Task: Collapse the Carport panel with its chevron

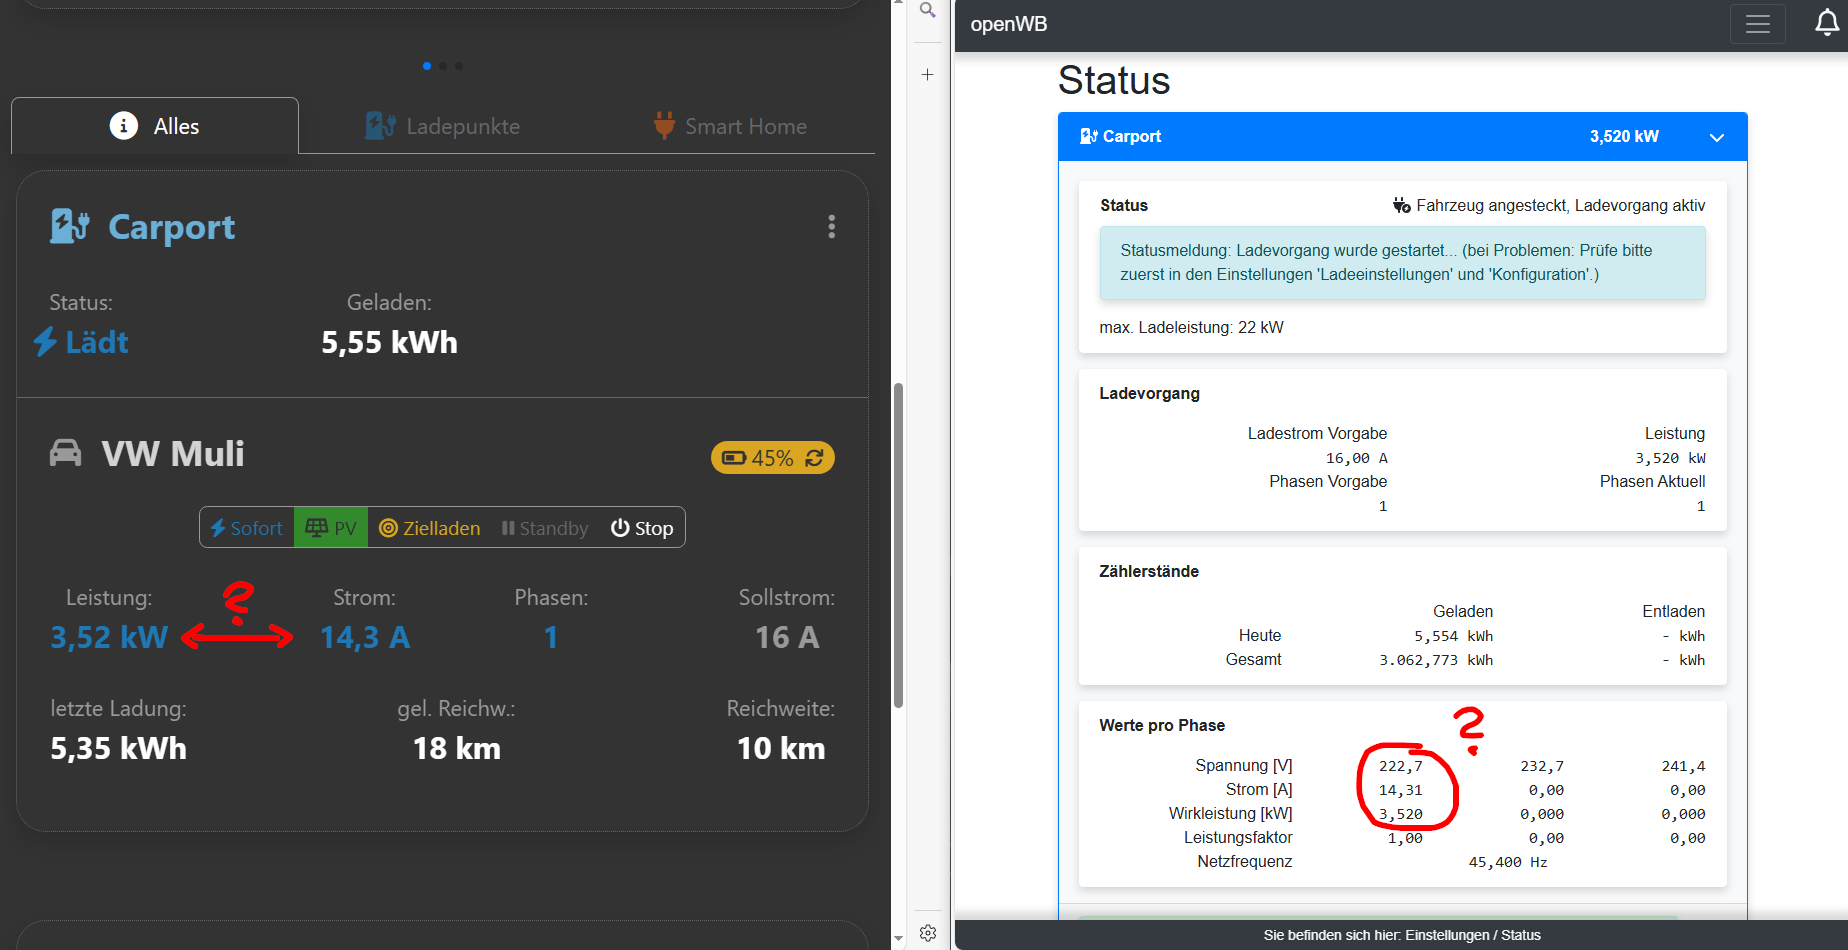Action: 1717,137
